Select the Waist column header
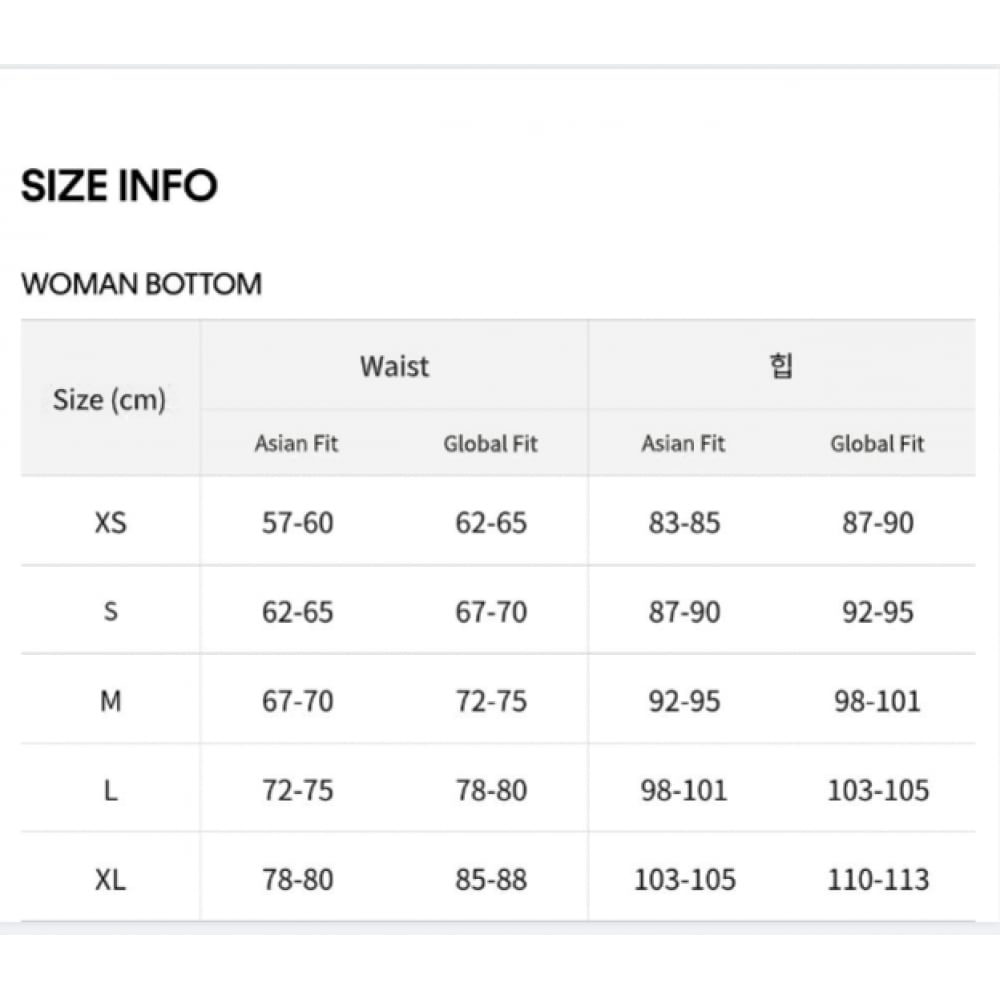The width and height of the screenshot is (1000, 1000). [x=394, y=366]
